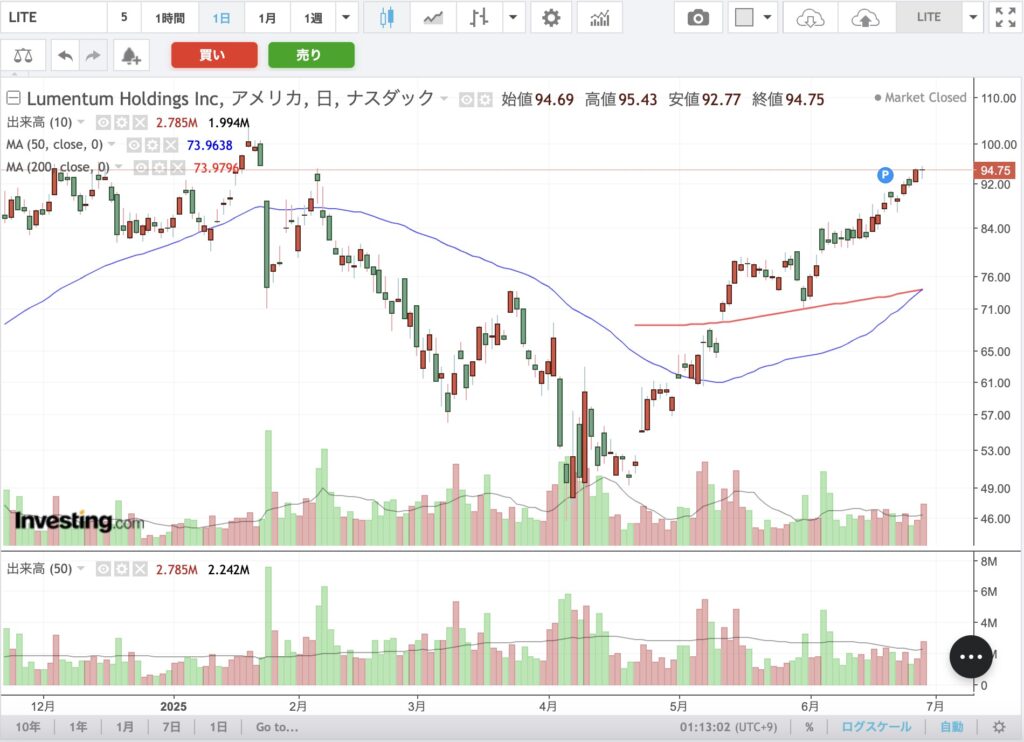
Task: Collapse the Lumentum Holdings legend box
Action: tap(13, 99)
